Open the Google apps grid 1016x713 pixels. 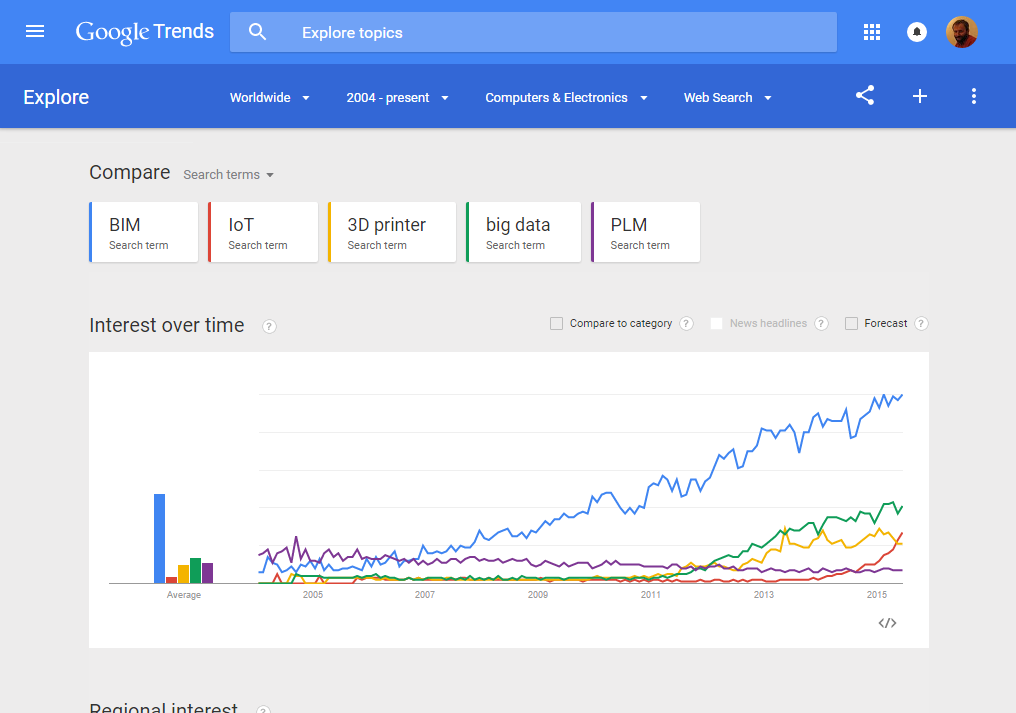872,32
